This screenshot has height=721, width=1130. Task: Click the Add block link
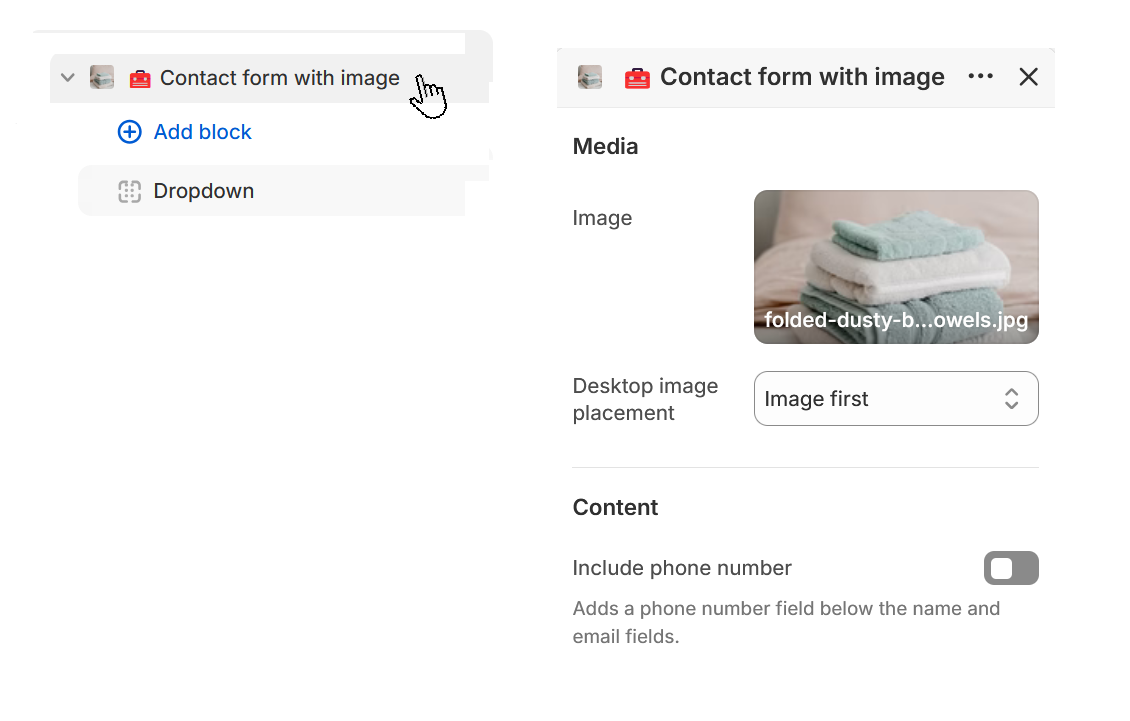point(202,131)
